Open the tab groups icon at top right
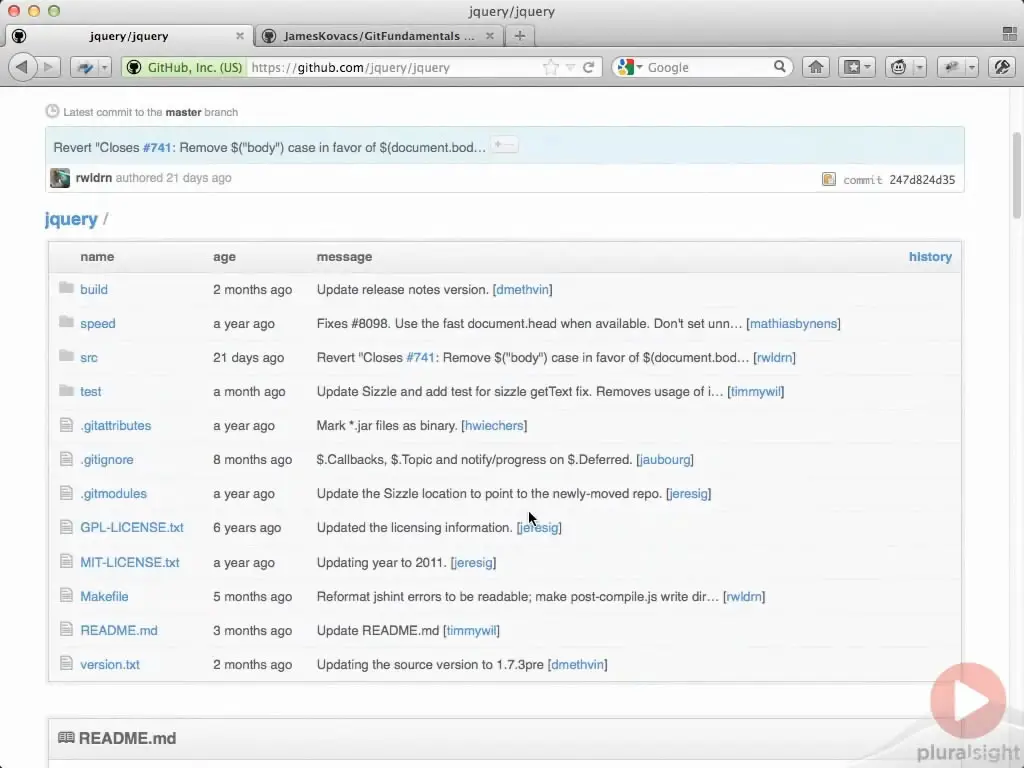 [x=1009, y=34]
